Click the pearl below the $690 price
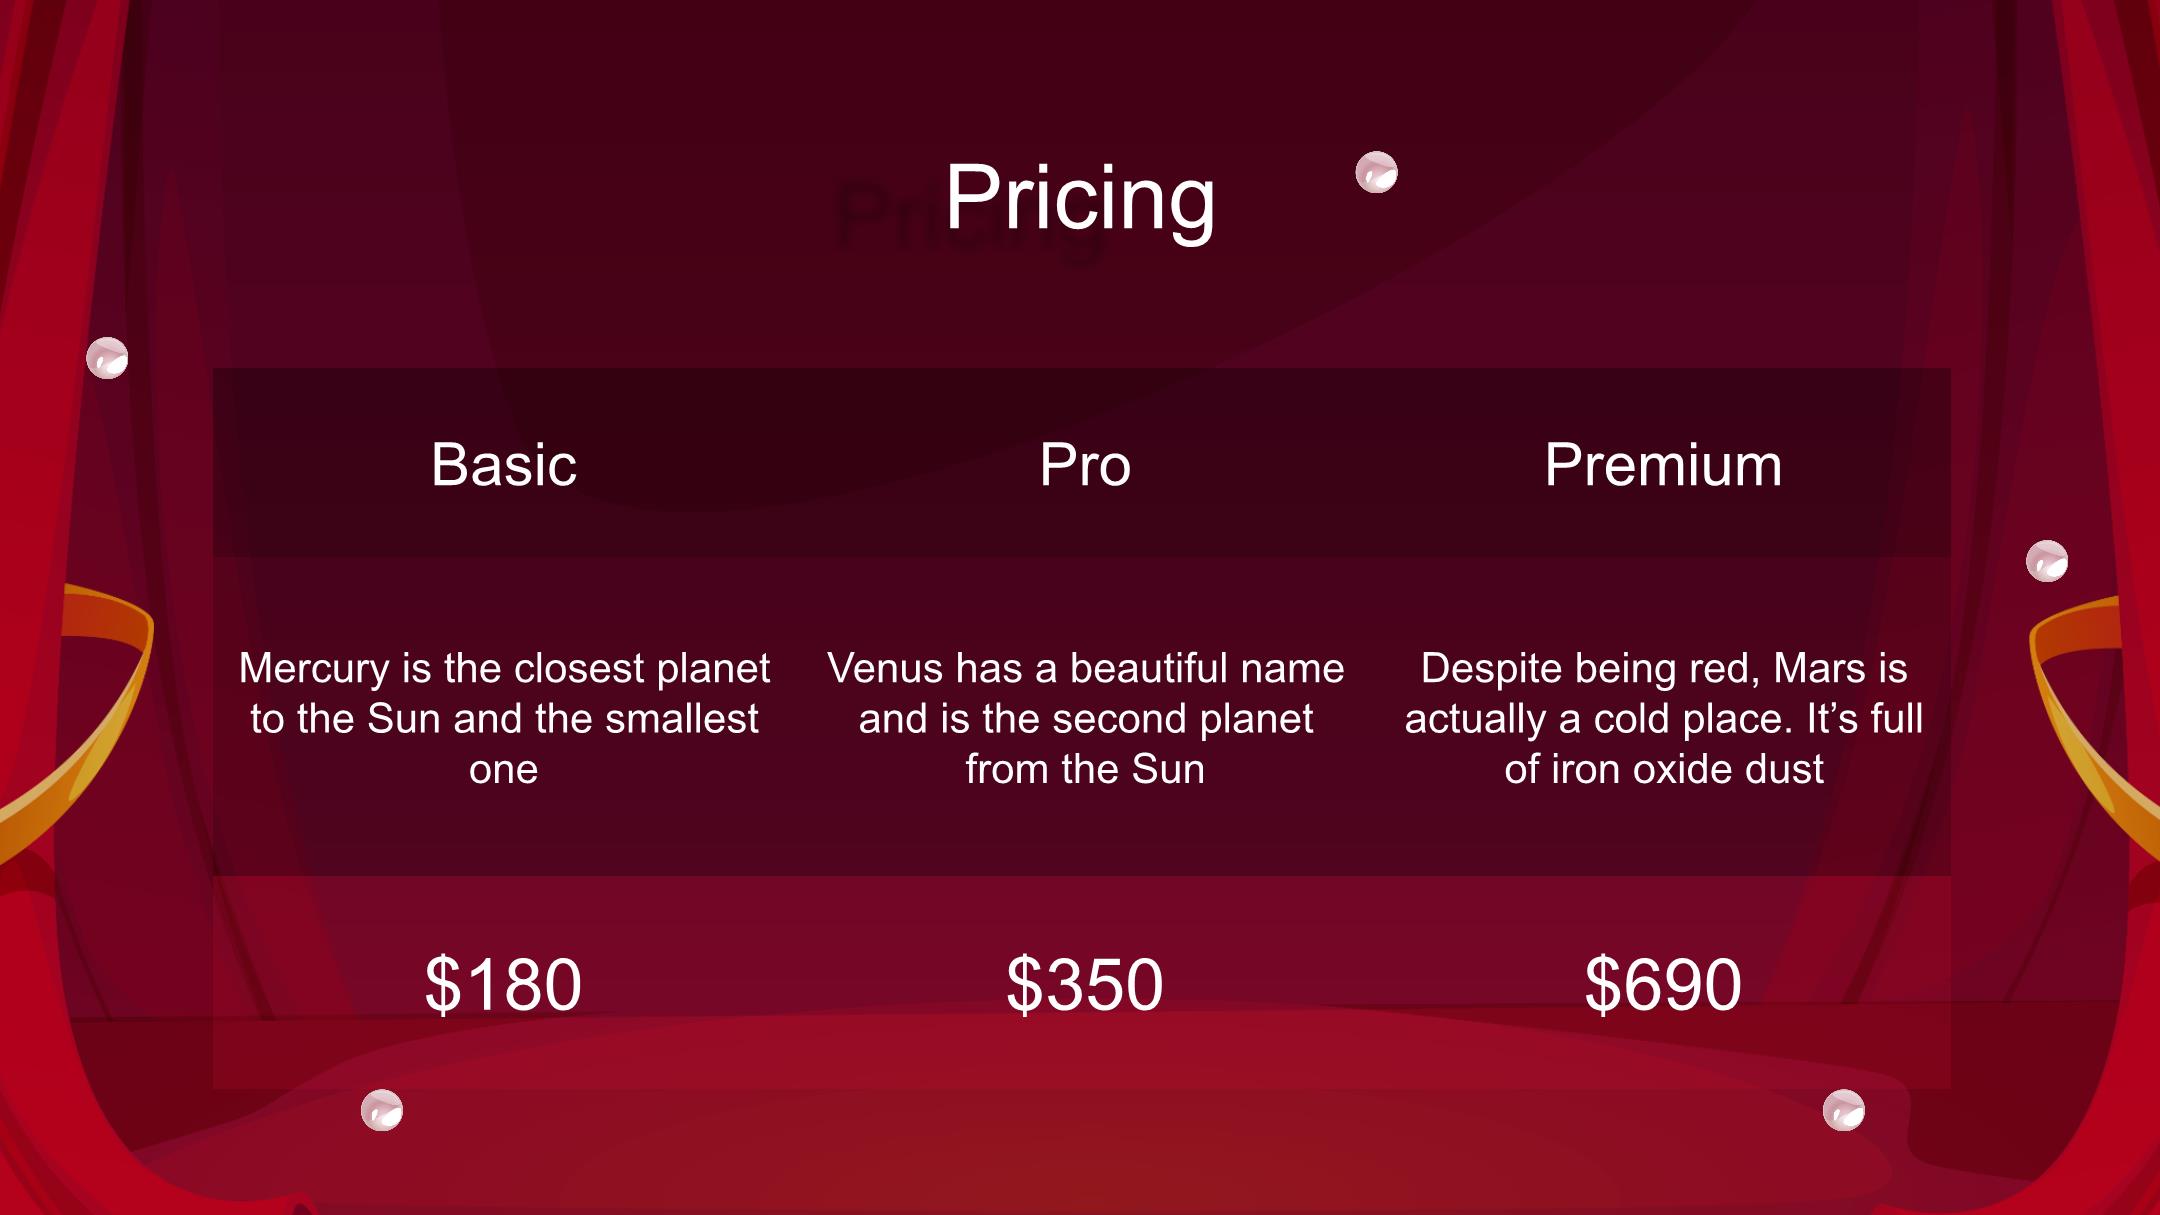Image resolution: width=2160 pixels, height=1215 pixels. pos(1844,1110)
